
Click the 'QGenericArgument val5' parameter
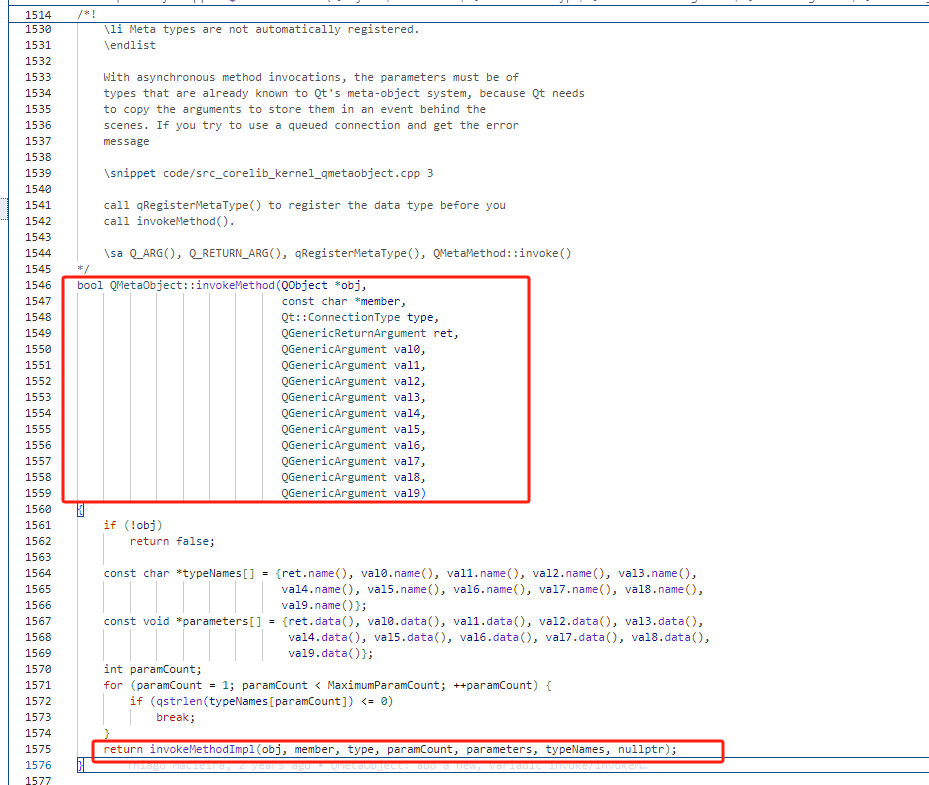[x=351, y=429]
